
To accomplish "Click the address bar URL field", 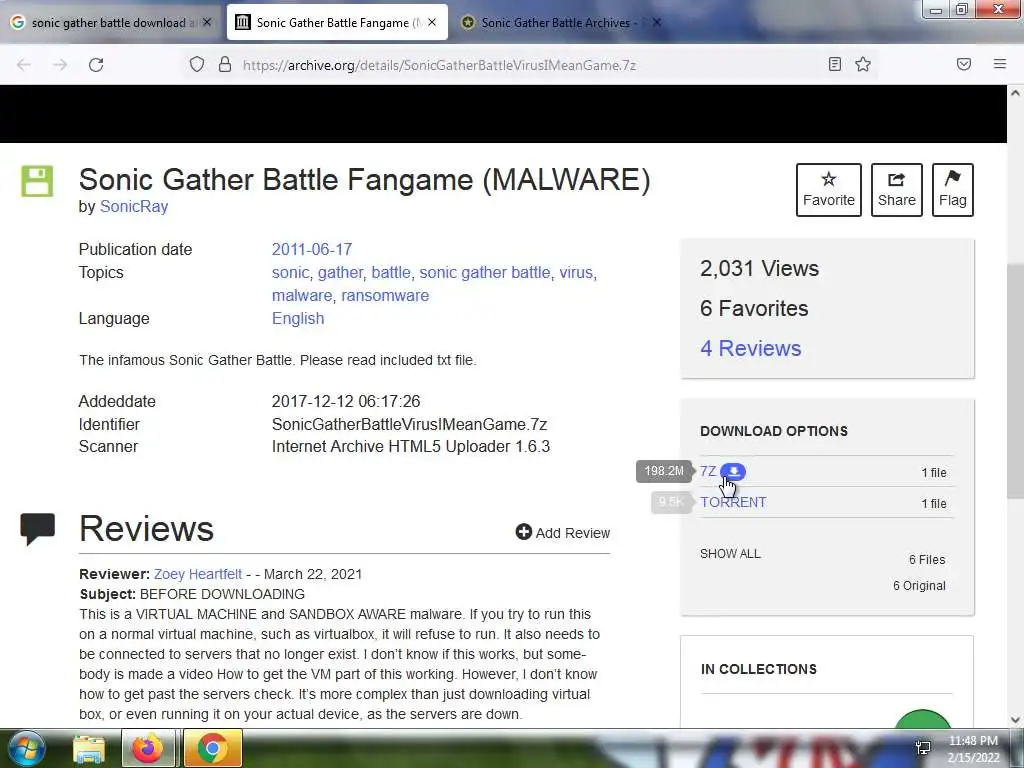I will [x=439, y=65].
